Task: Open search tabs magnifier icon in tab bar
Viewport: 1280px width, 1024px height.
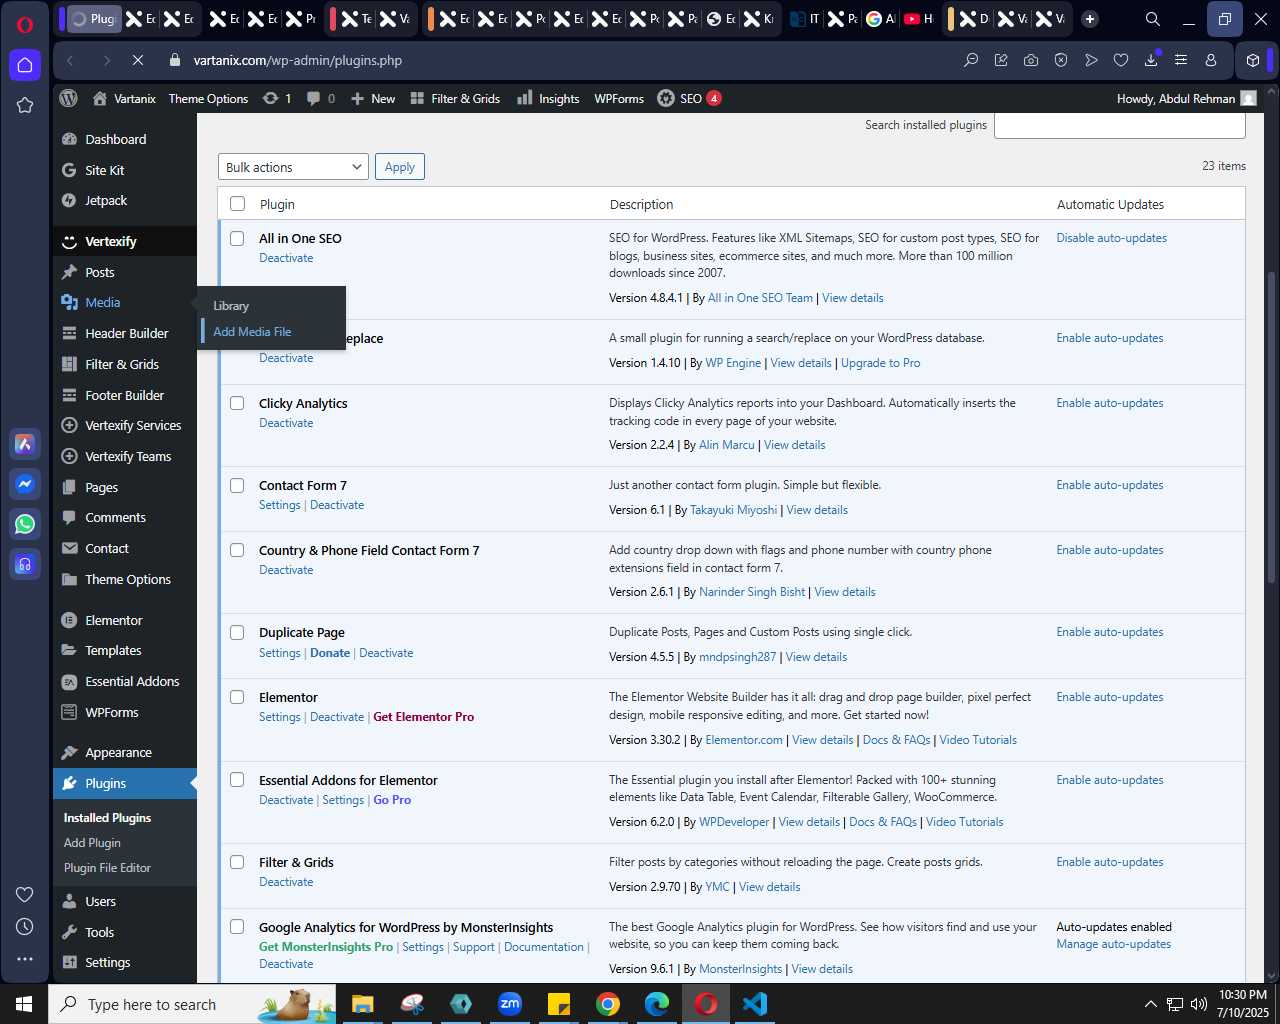Action: 1152,19
